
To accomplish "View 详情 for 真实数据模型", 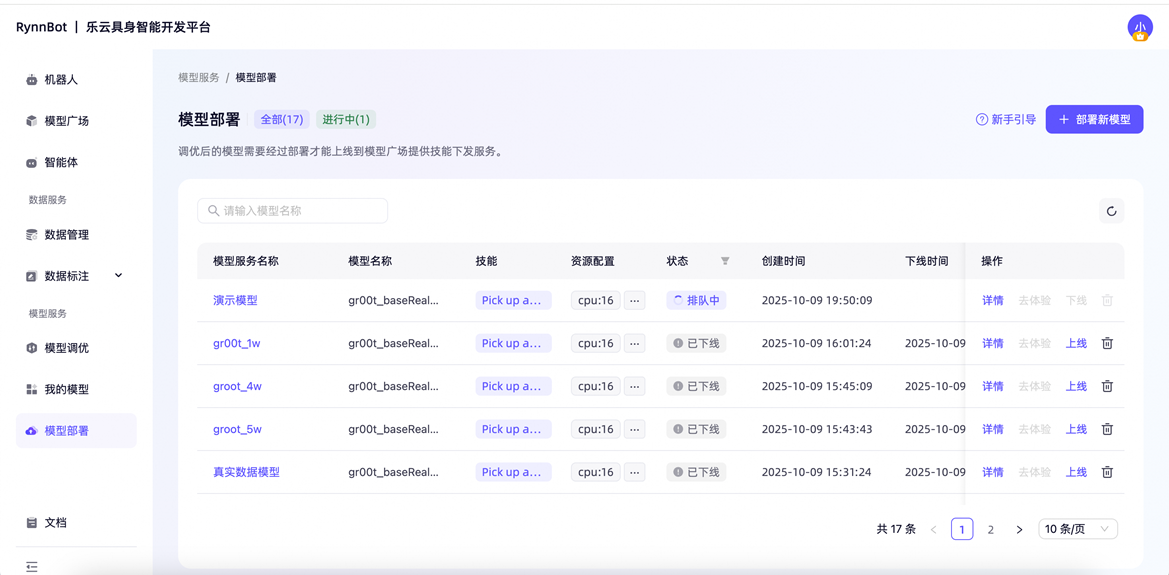I will (x=992, y=472).
